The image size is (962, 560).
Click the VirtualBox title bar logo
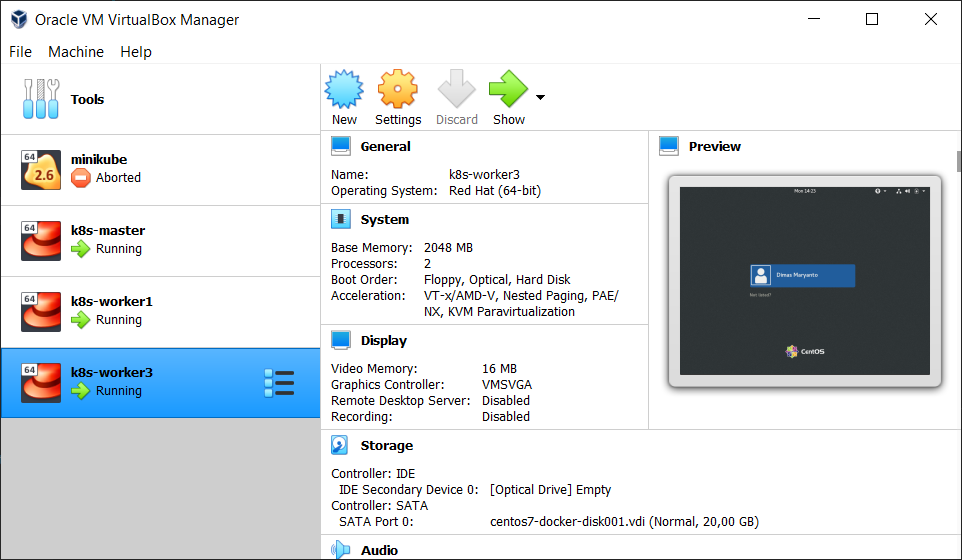click(x=19, y=20)
